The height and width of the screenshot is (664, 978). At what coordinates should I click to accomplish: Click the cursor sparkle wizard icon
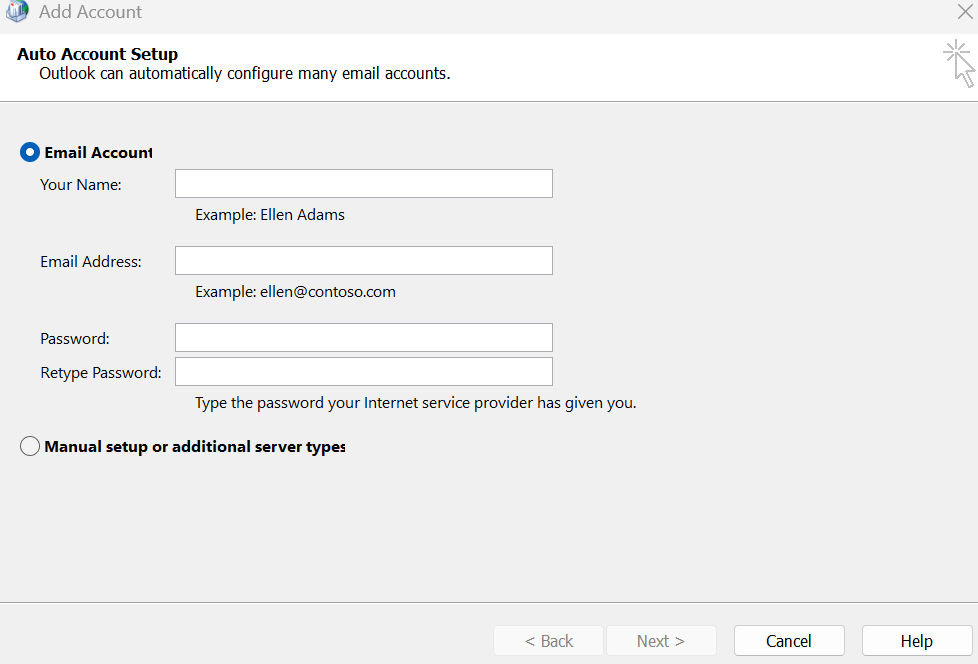[959, 64]
